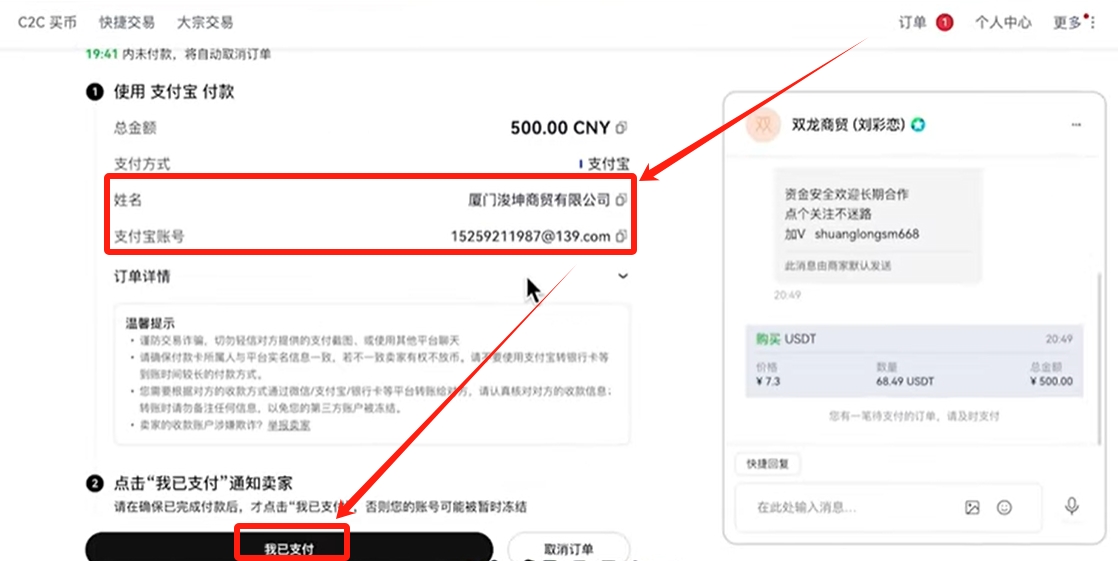Open the emoji picker in chat

tap(1004, 507)
